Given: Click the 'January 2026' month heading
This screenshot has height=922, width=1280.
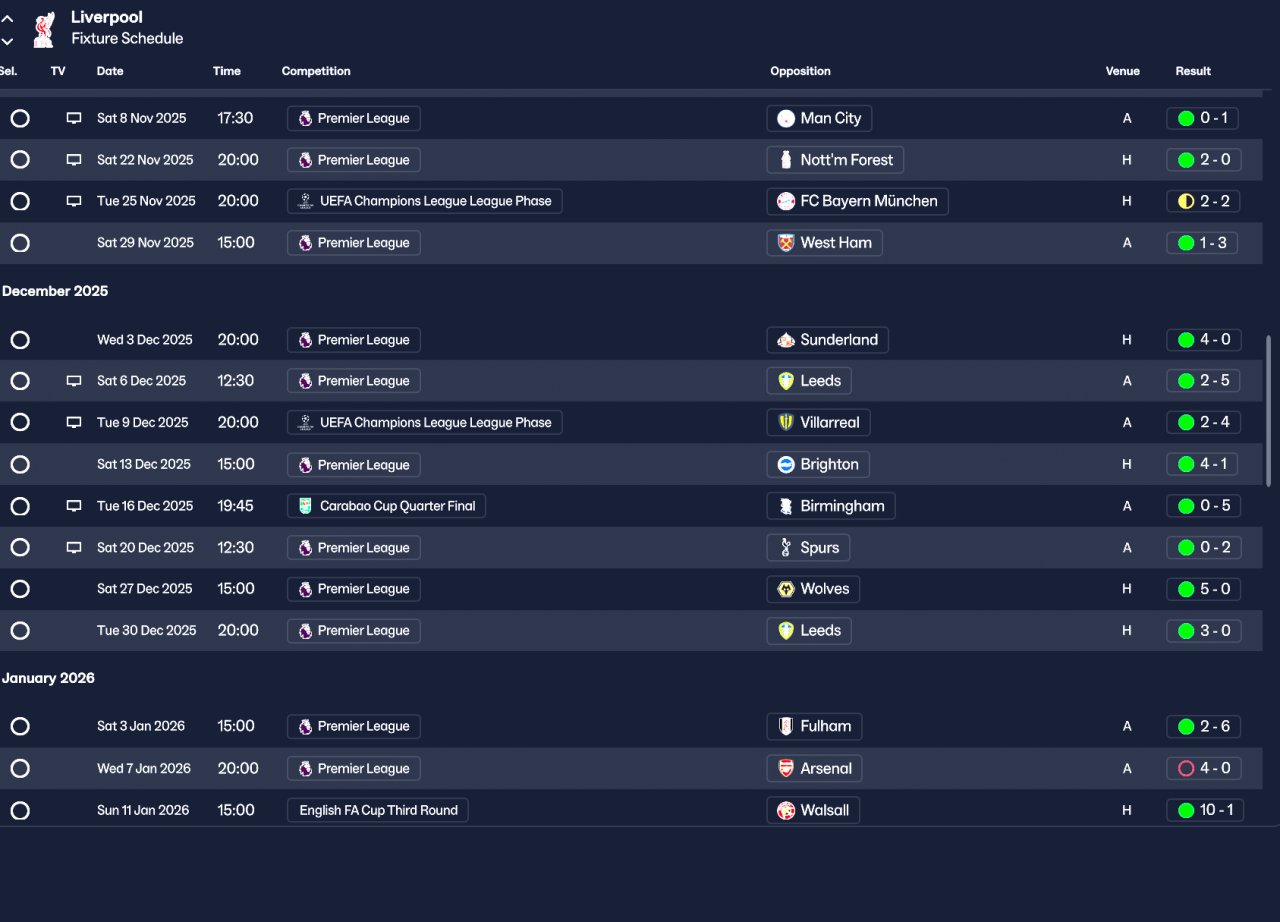Looking at the screenshot, I should pyautogui.click(x=48, y=678).
